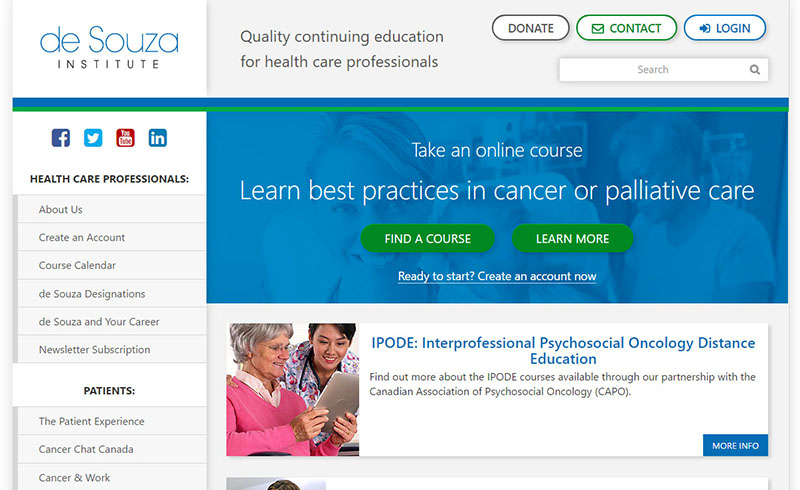Click the CONTACT button with envelope
Screen dimensions: 800x490
tap(627, 28)
